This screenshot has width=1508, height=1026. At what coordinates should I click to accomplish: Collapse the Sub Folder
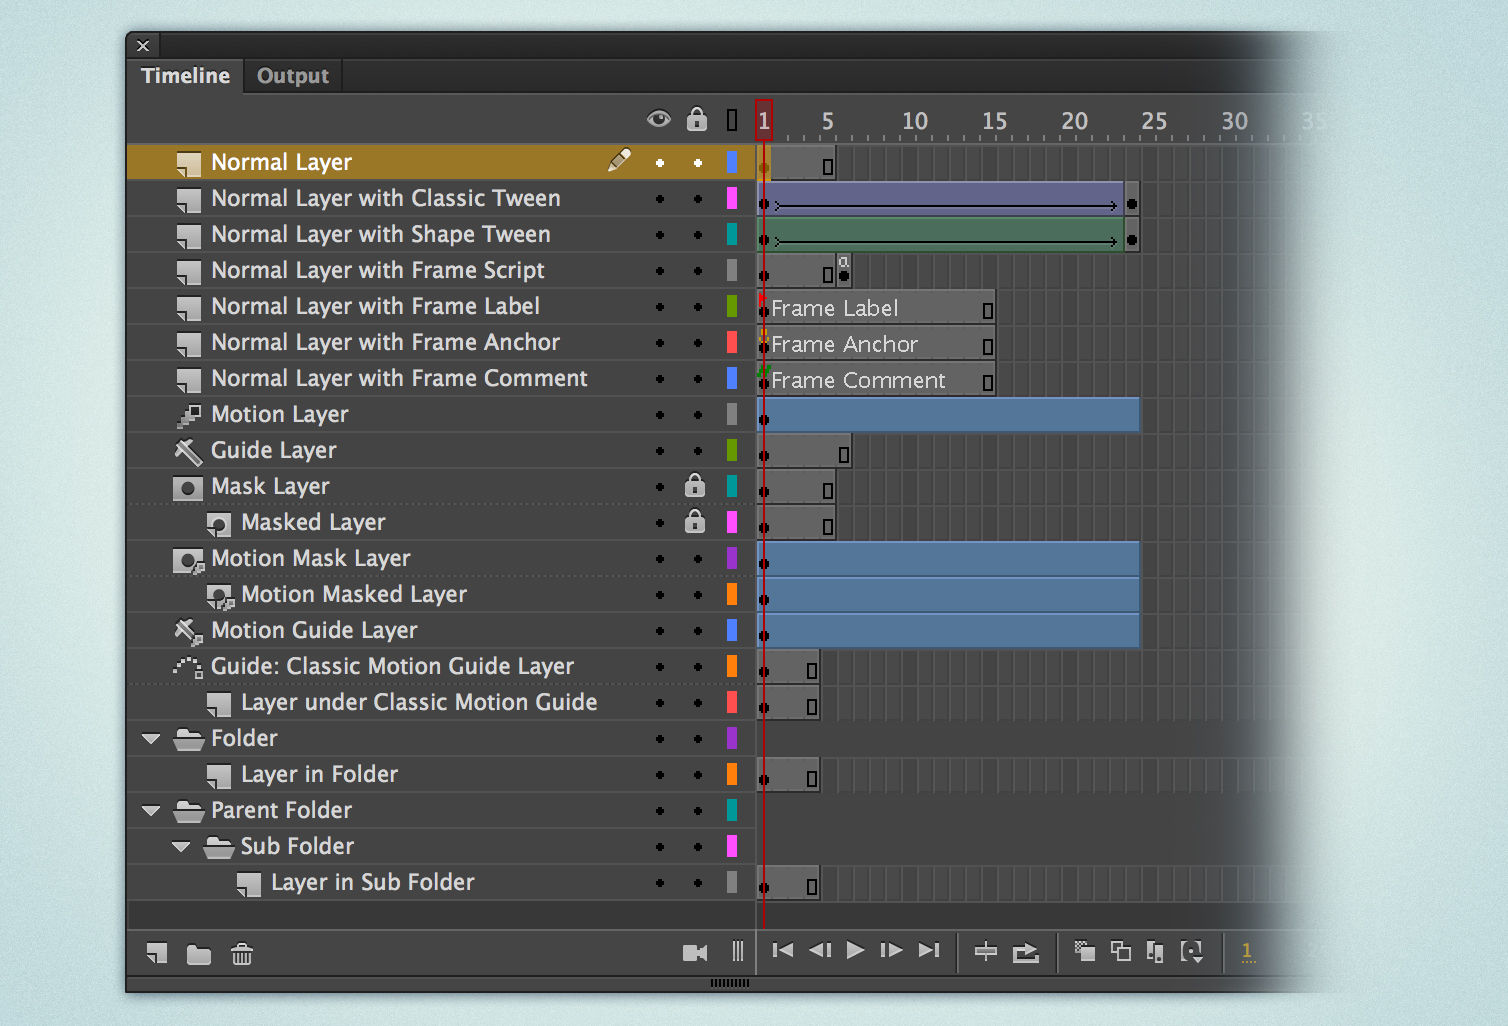click(x=181, y=846)
